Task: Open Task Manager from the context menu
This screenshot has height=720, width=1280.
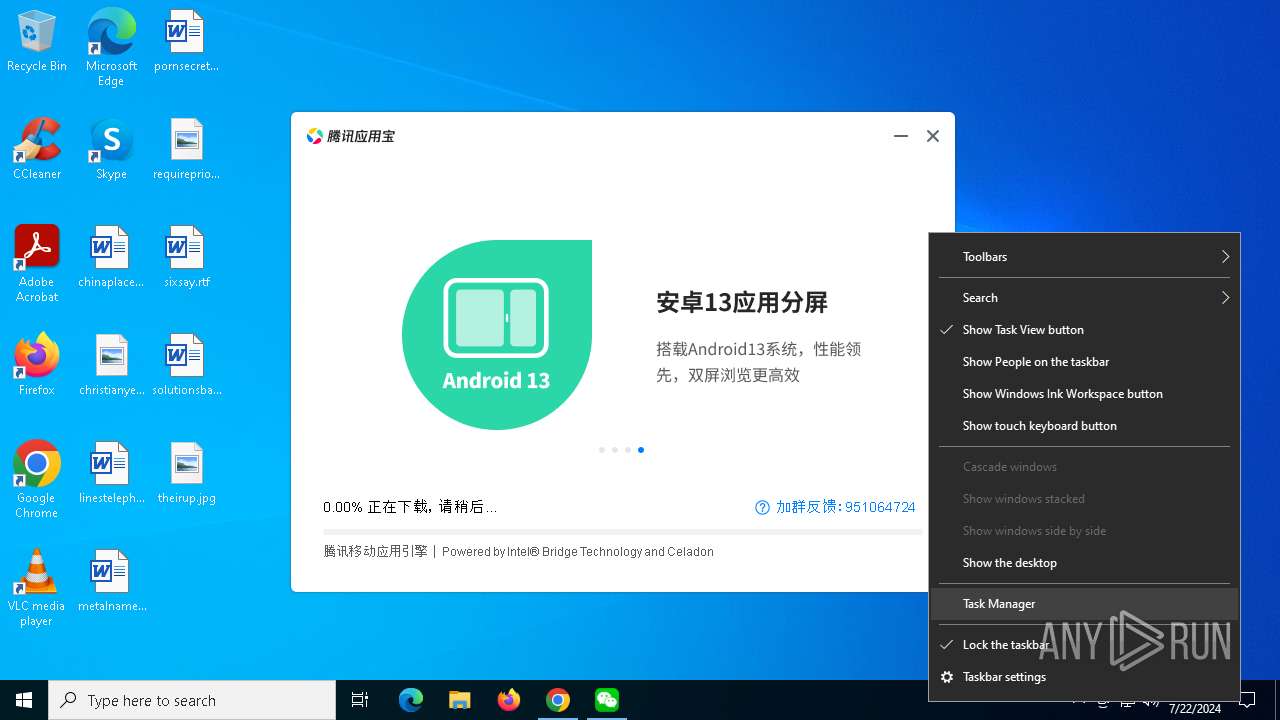Action: [x=1084, y=604]
